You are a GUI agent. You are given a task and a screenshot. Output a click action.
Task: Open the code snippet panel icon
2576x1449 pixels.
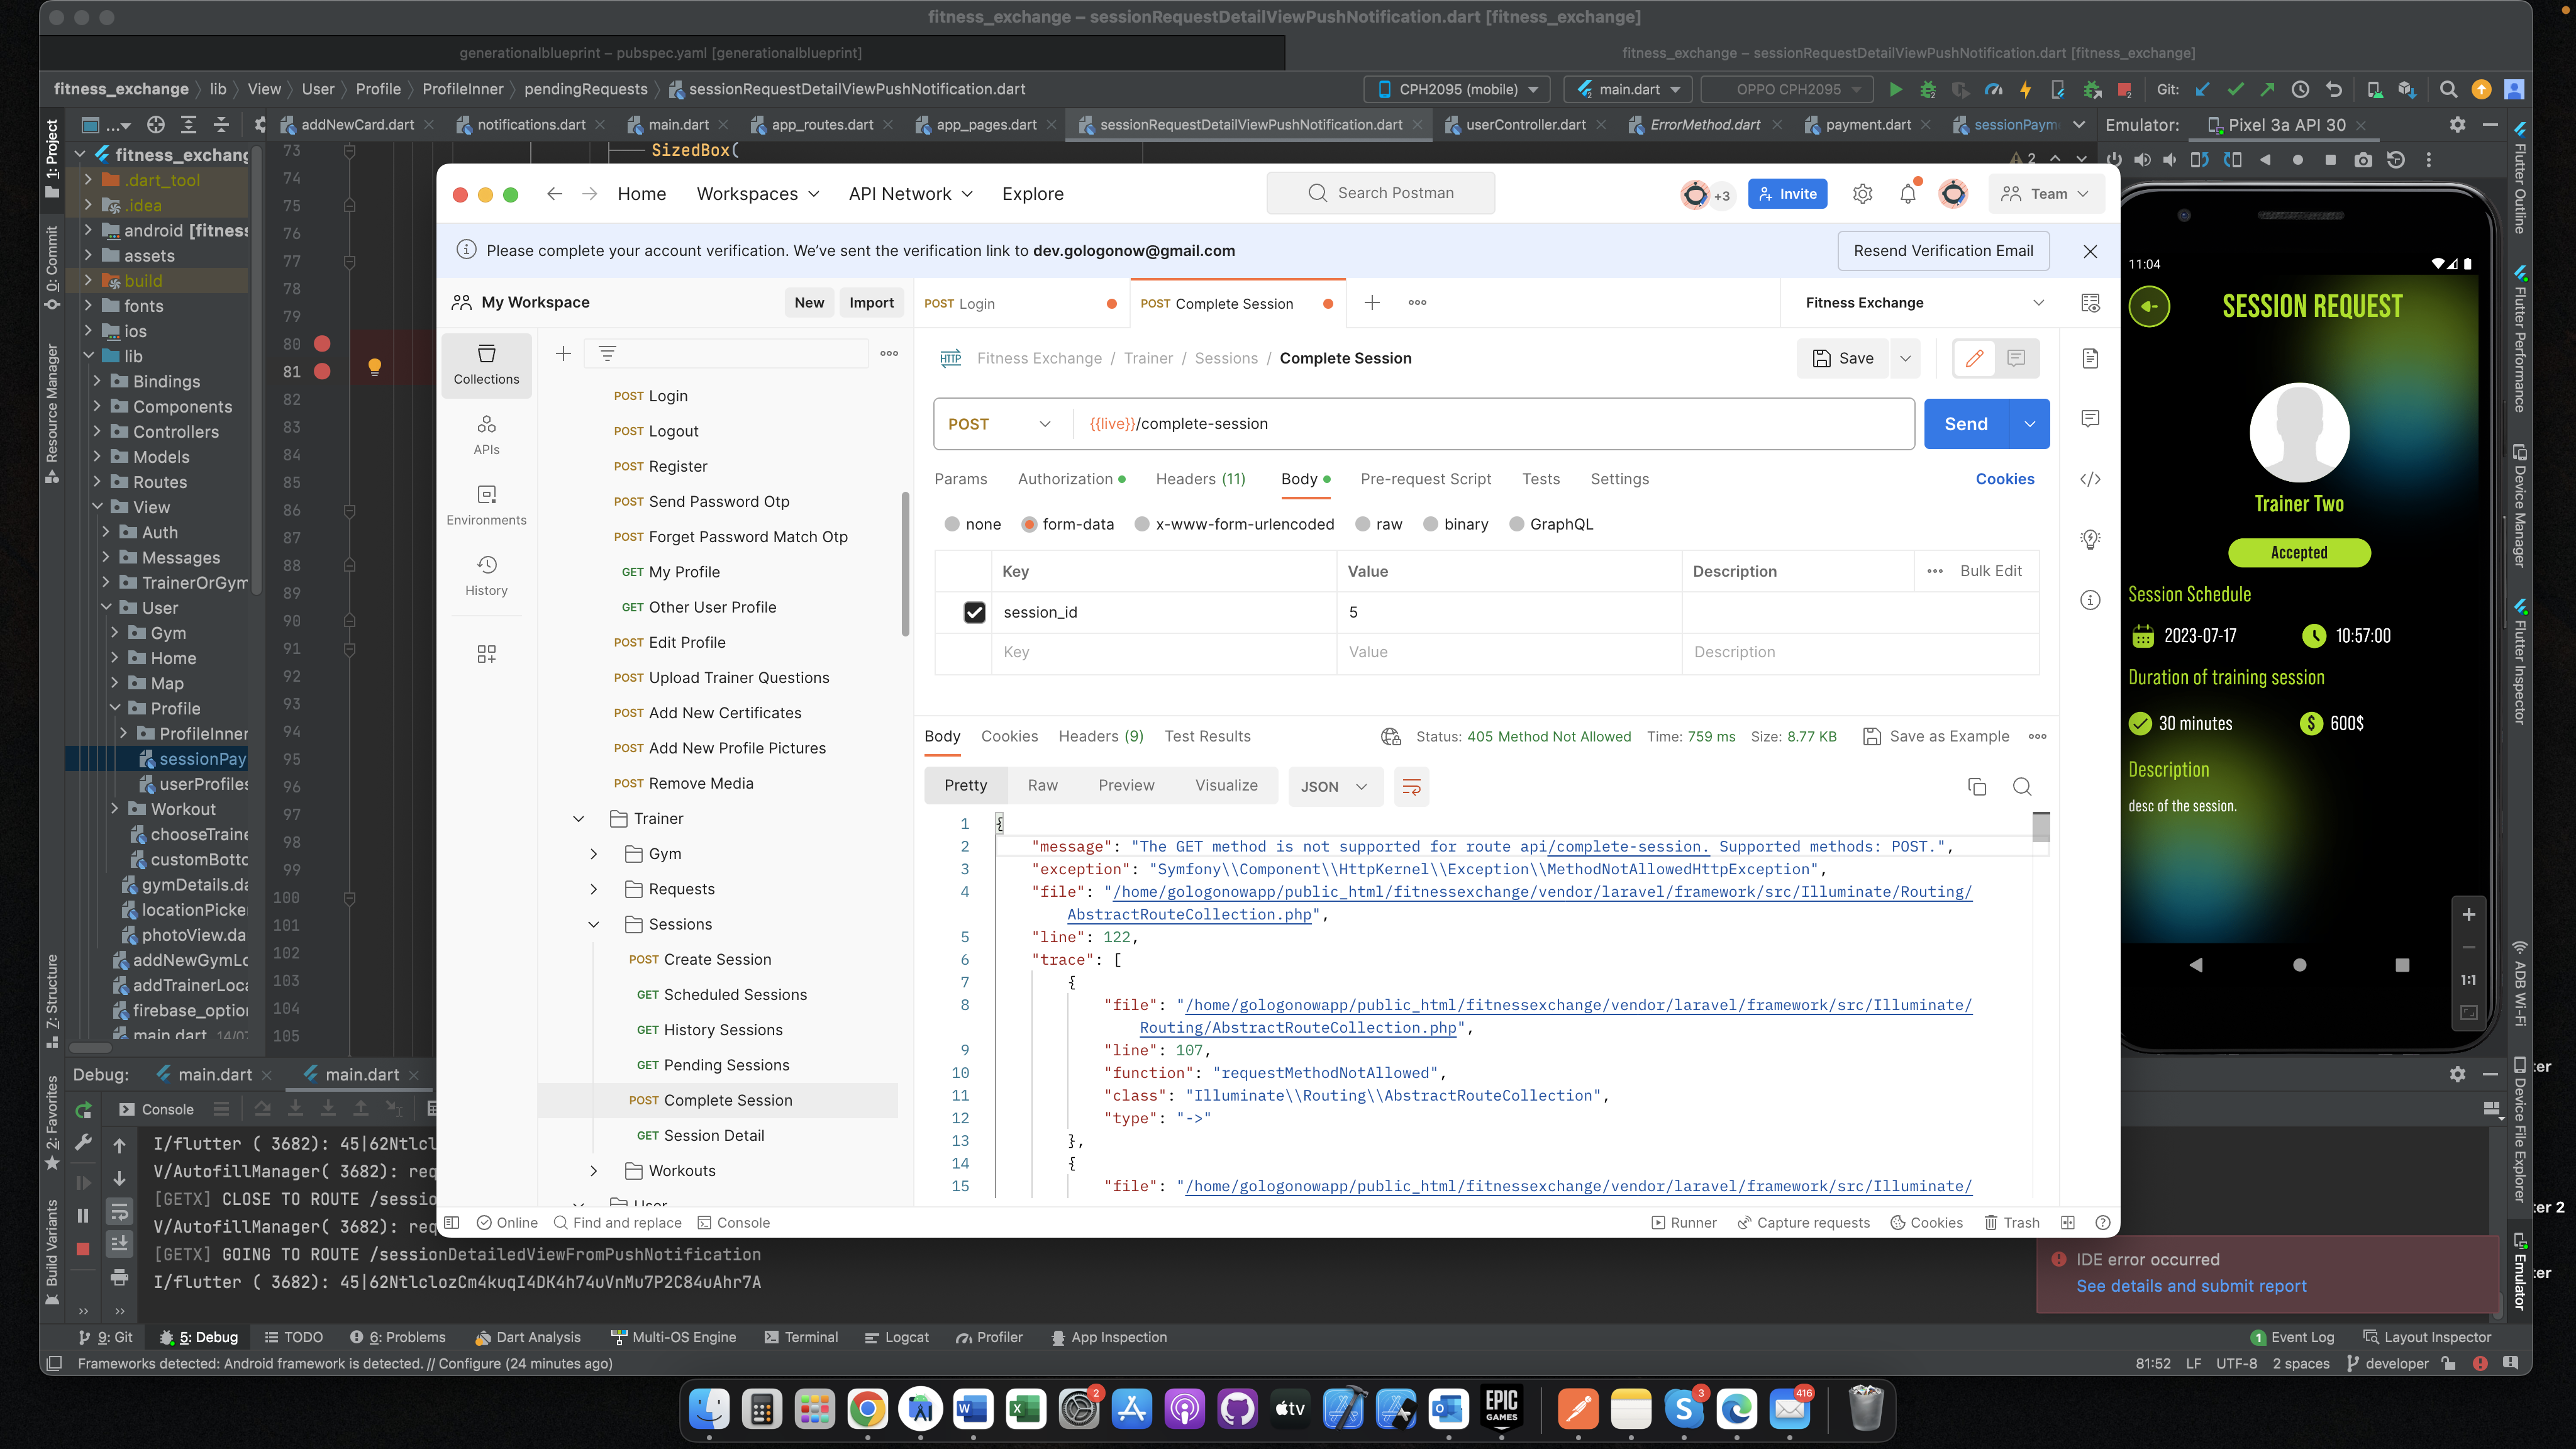(2090, 479)
